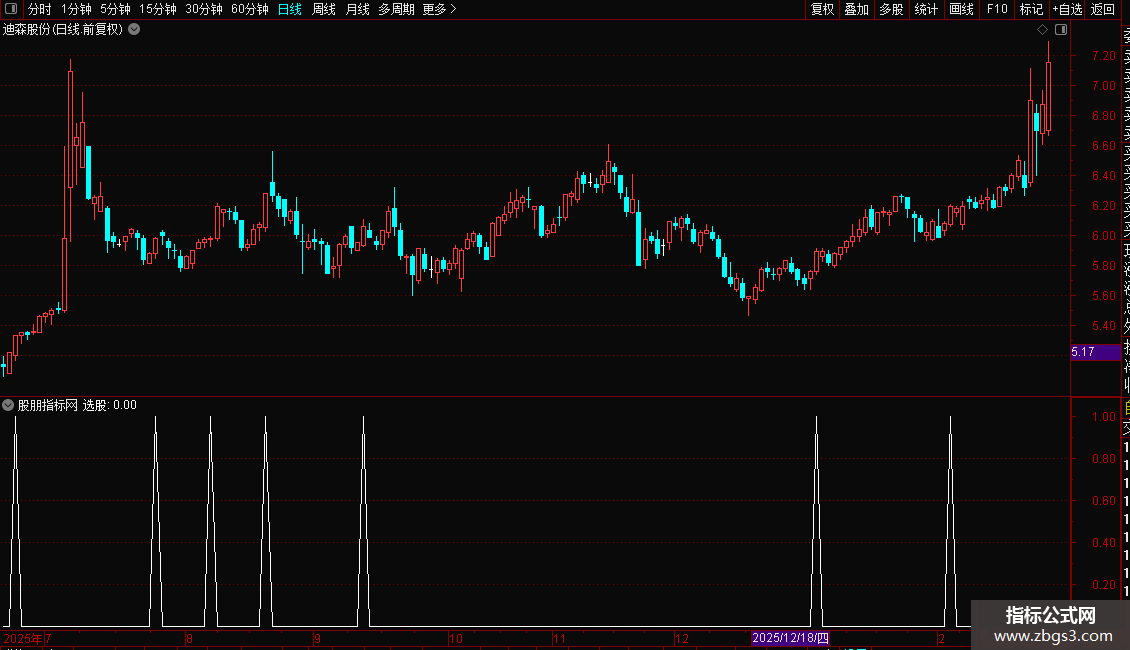Click the 选股: 0.00 indicator value
The image size is (1130, 650).
tap(110, 405)
